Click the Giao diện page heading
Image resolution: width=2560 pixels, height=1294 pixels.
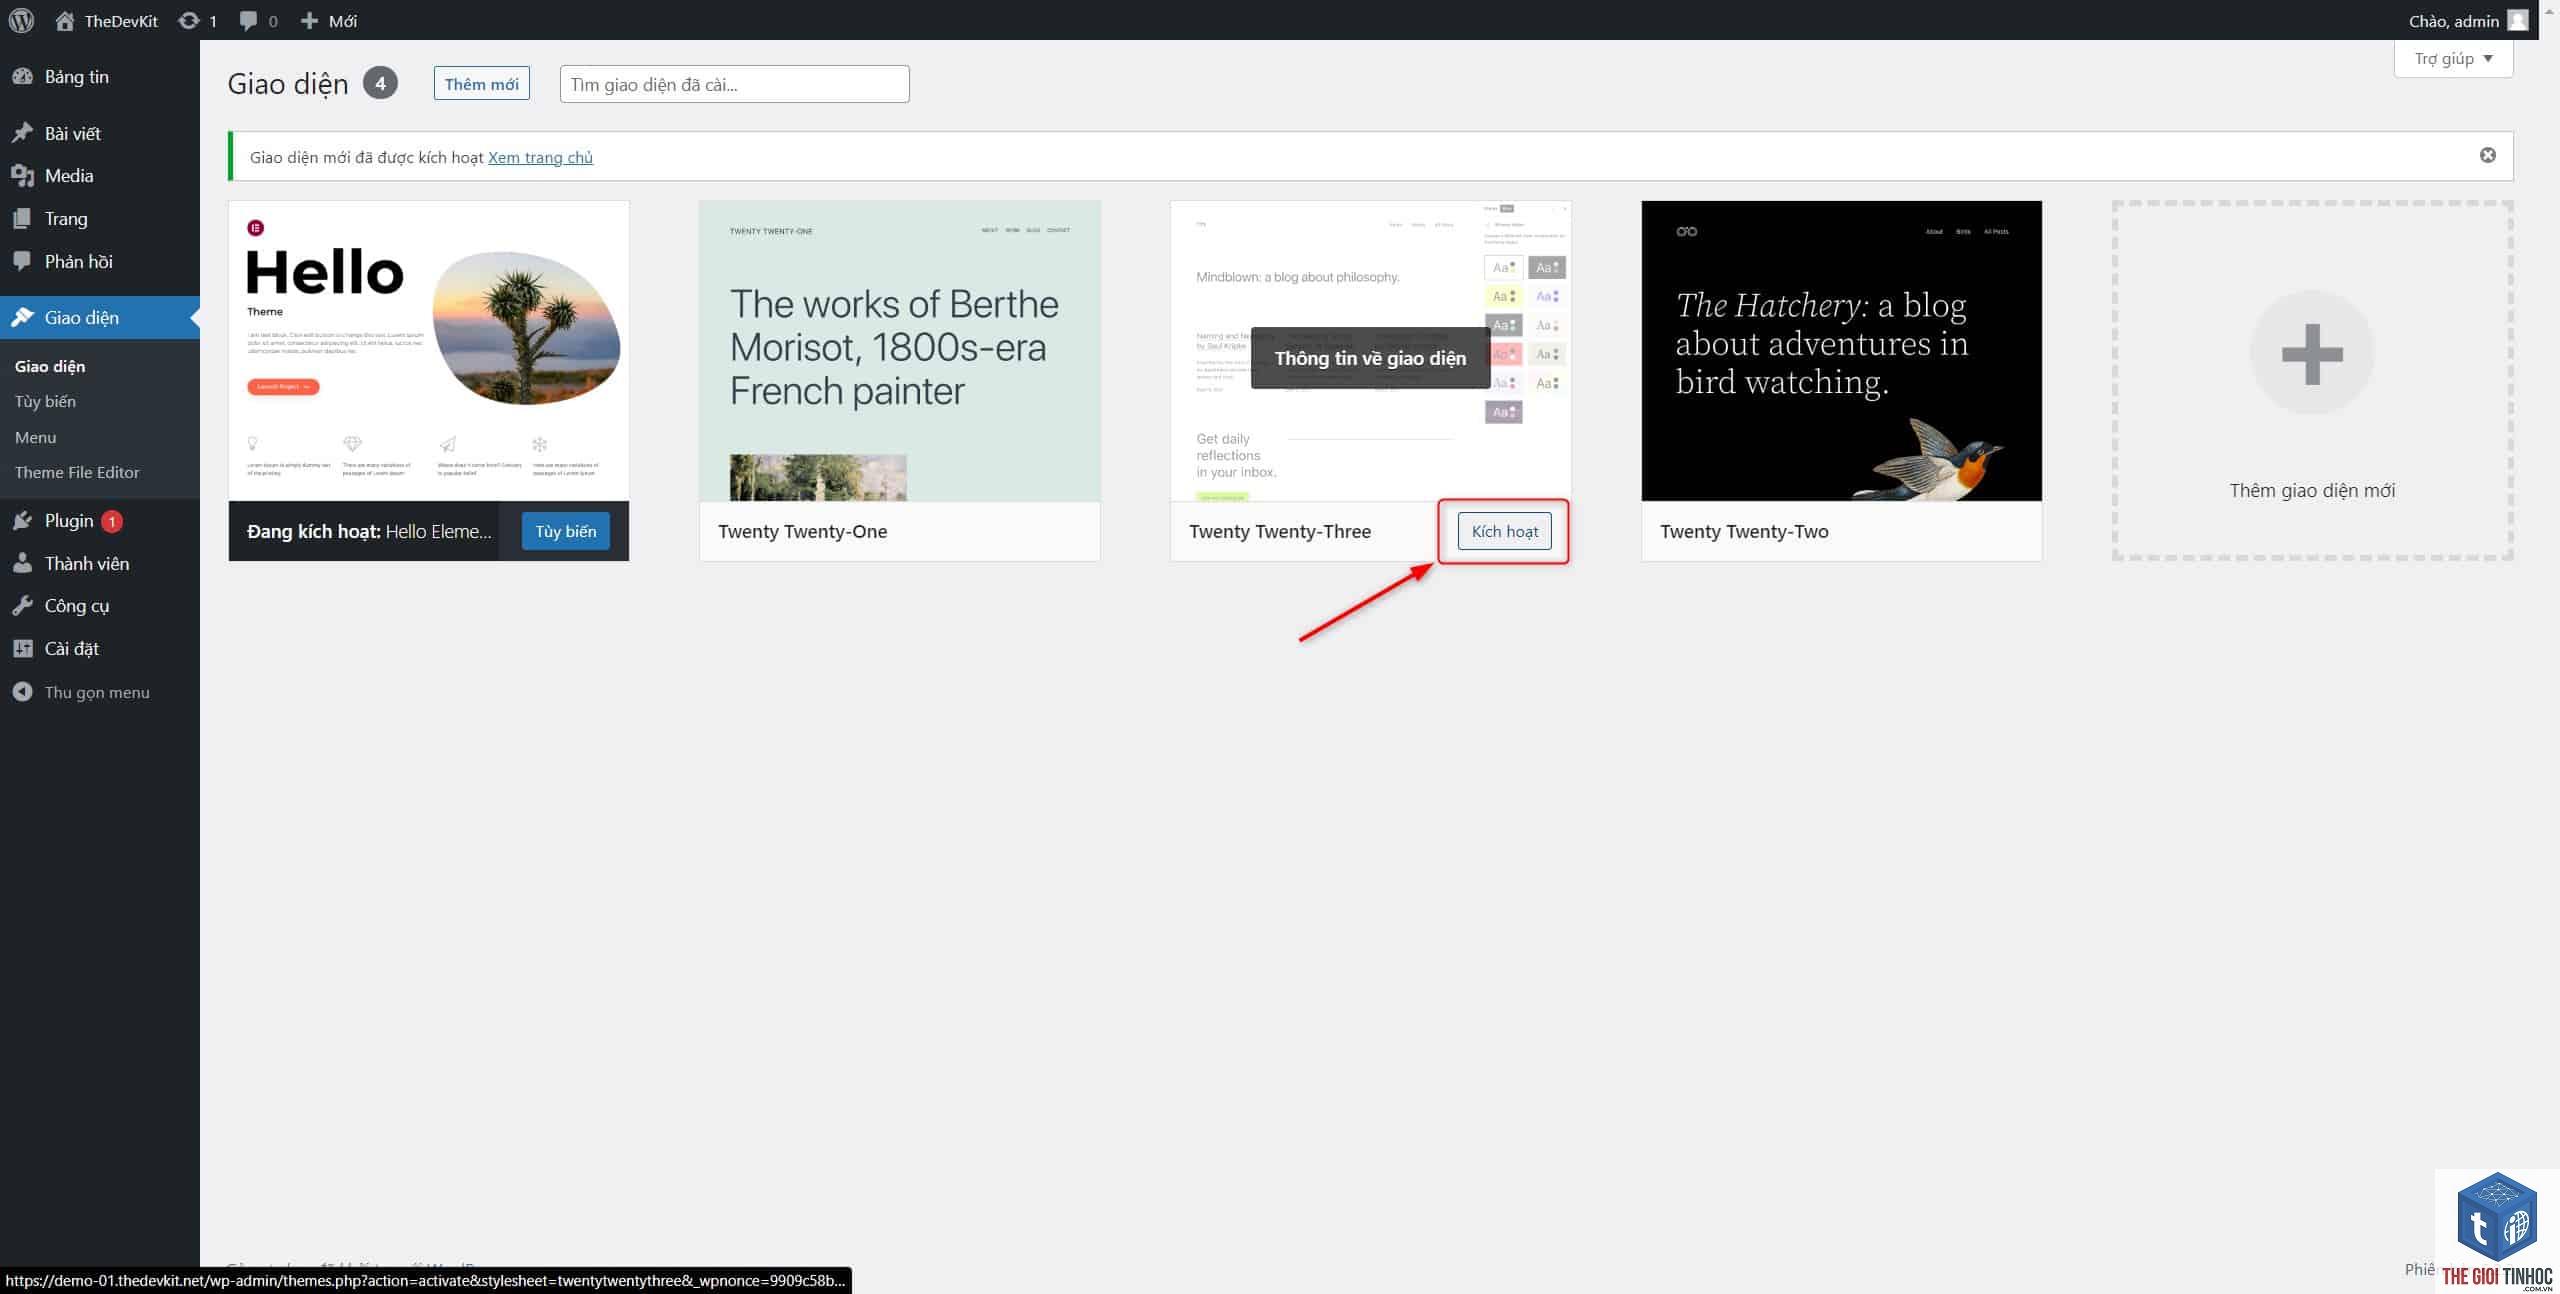(x=288, y=84)
